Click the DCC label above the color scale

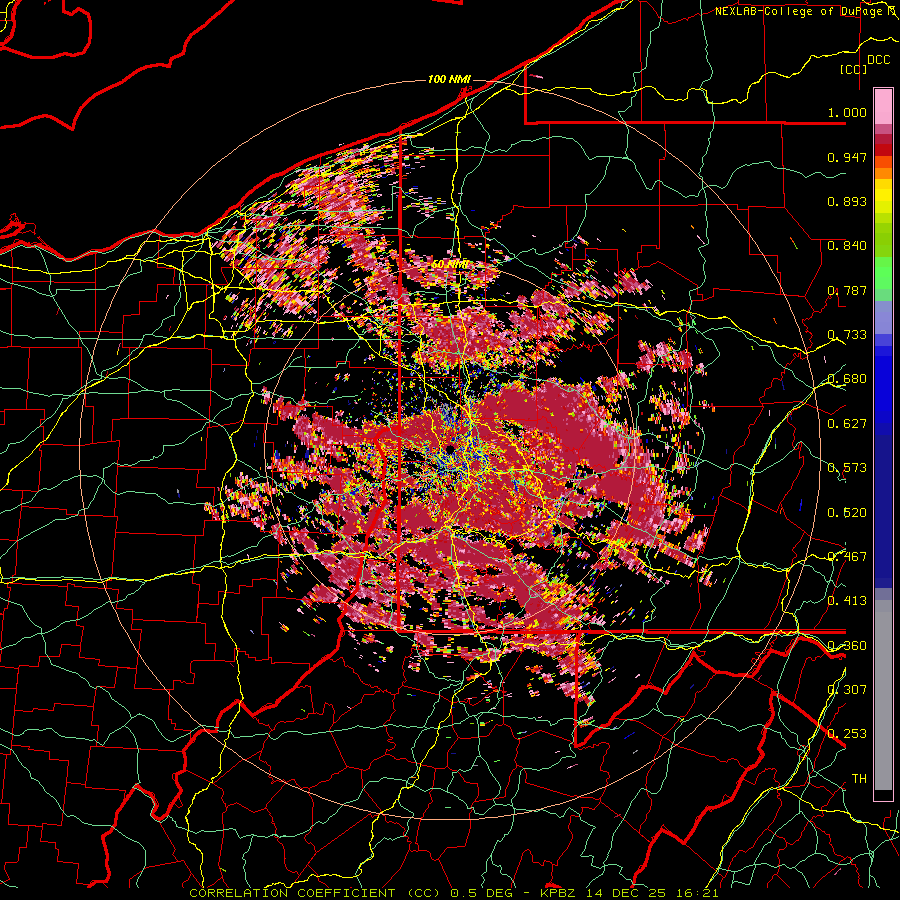pos(879,60)
